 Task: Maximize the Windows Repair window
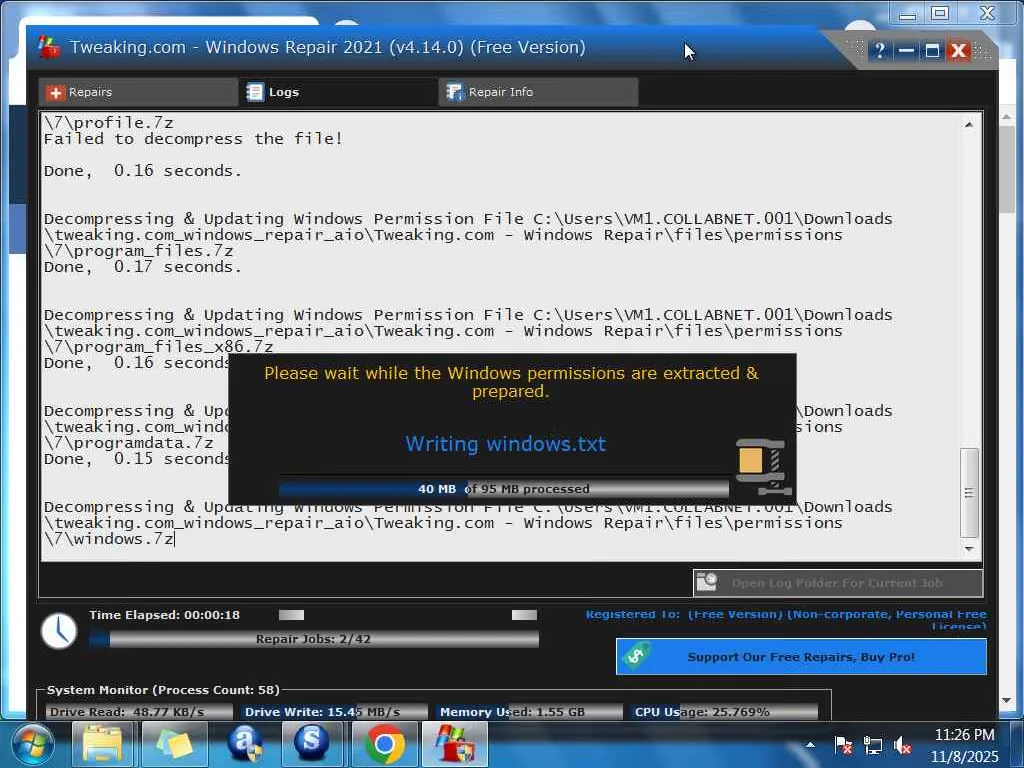[932, 50]
